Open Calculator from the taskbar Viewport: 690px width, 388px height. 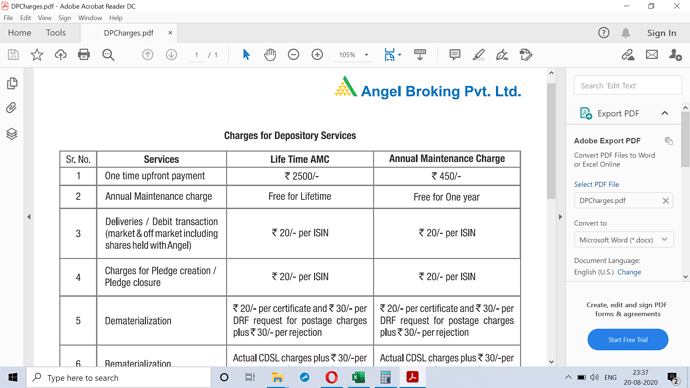[385, 377]
